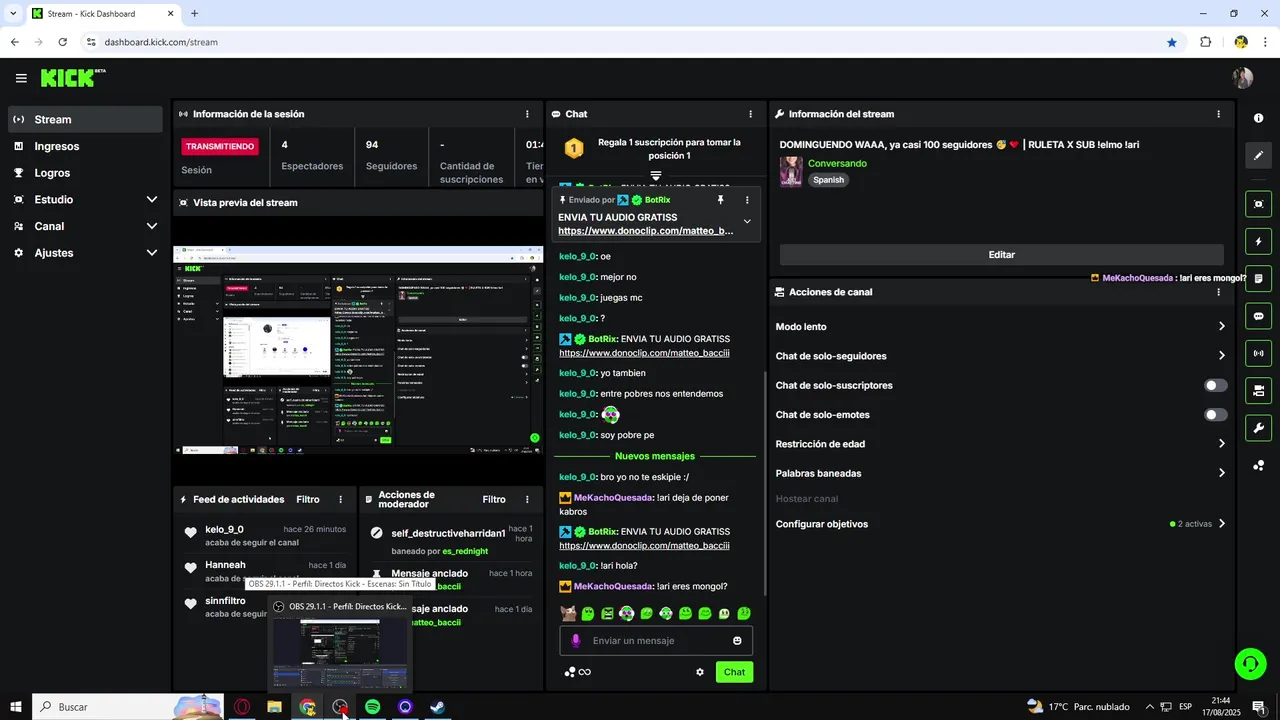Toggle the wrench tools widget icon
Viewport: 1280px width, 720px height.
pos(1258,428)
